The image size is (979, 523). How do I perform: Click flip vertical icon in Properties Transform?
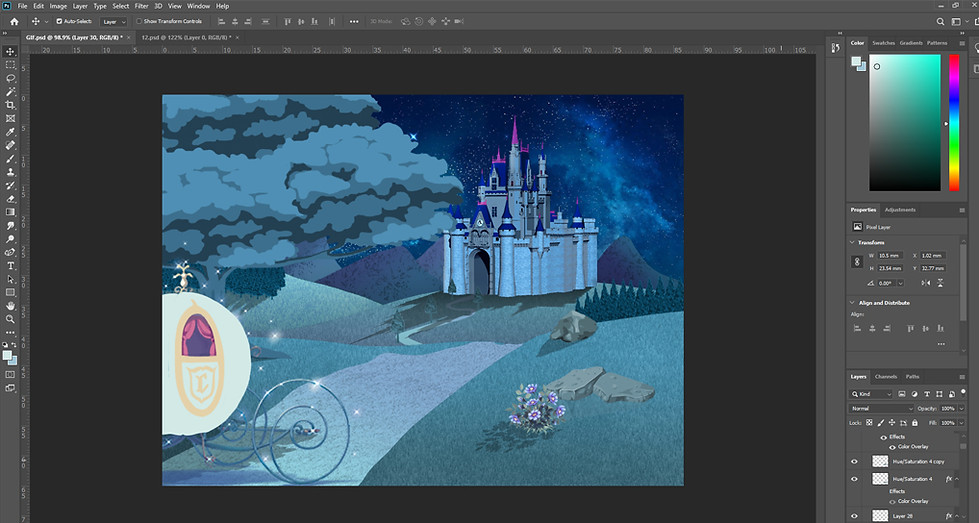940,283
